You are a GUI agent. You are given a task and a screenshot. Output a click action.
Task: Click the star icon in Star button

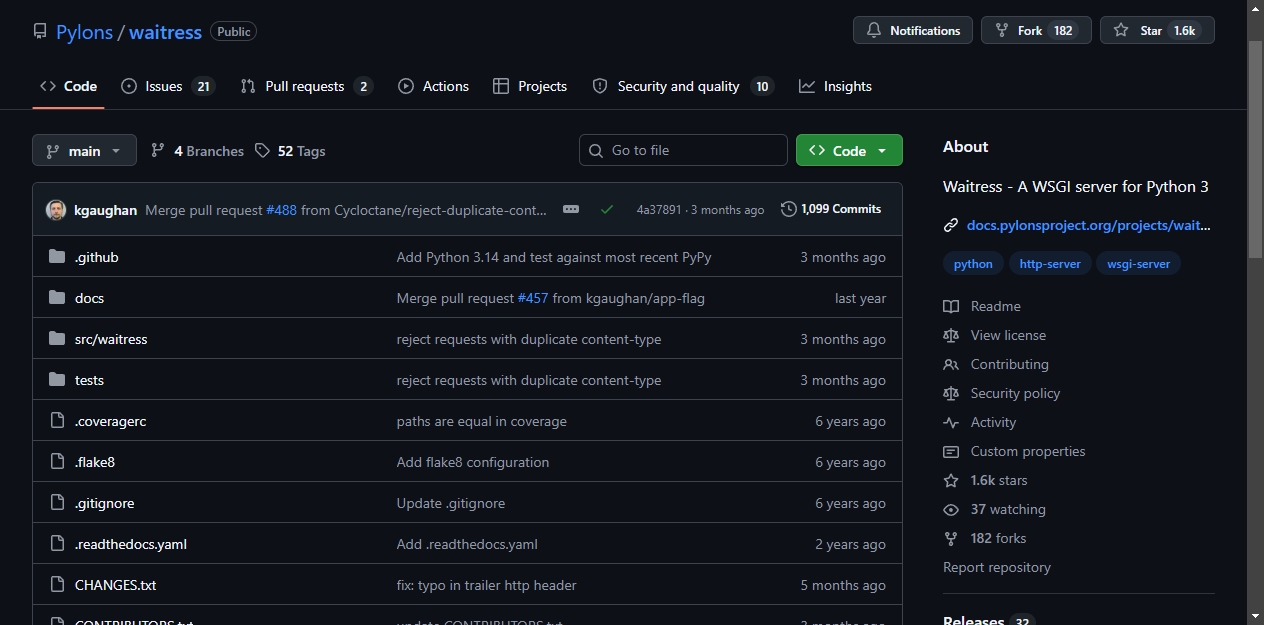click(x=1121, y=31)
